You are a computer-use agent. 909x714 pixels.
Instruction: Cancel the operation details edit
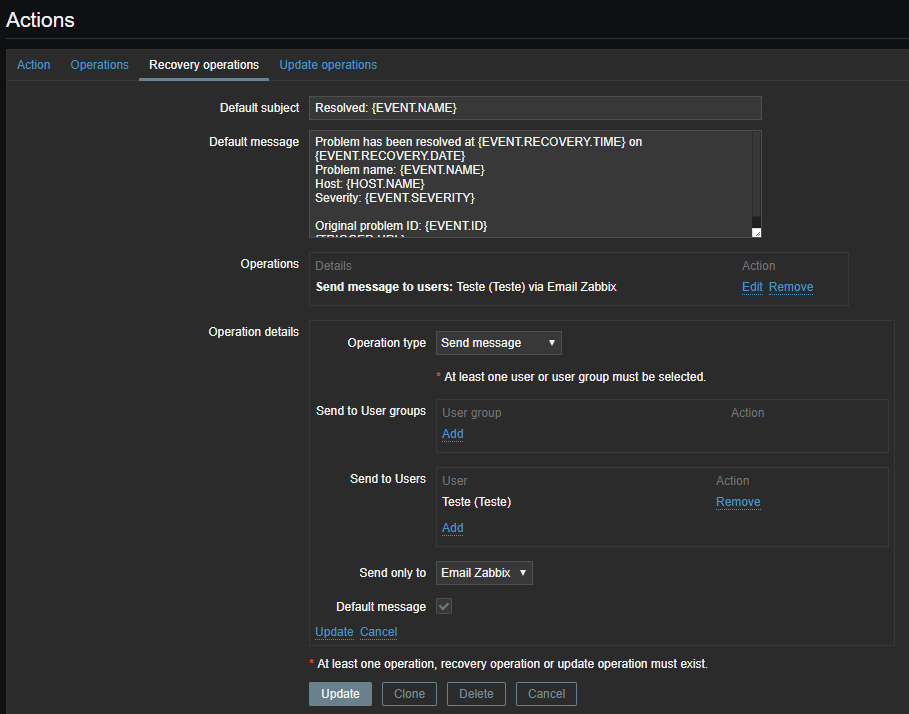(378, 632)
